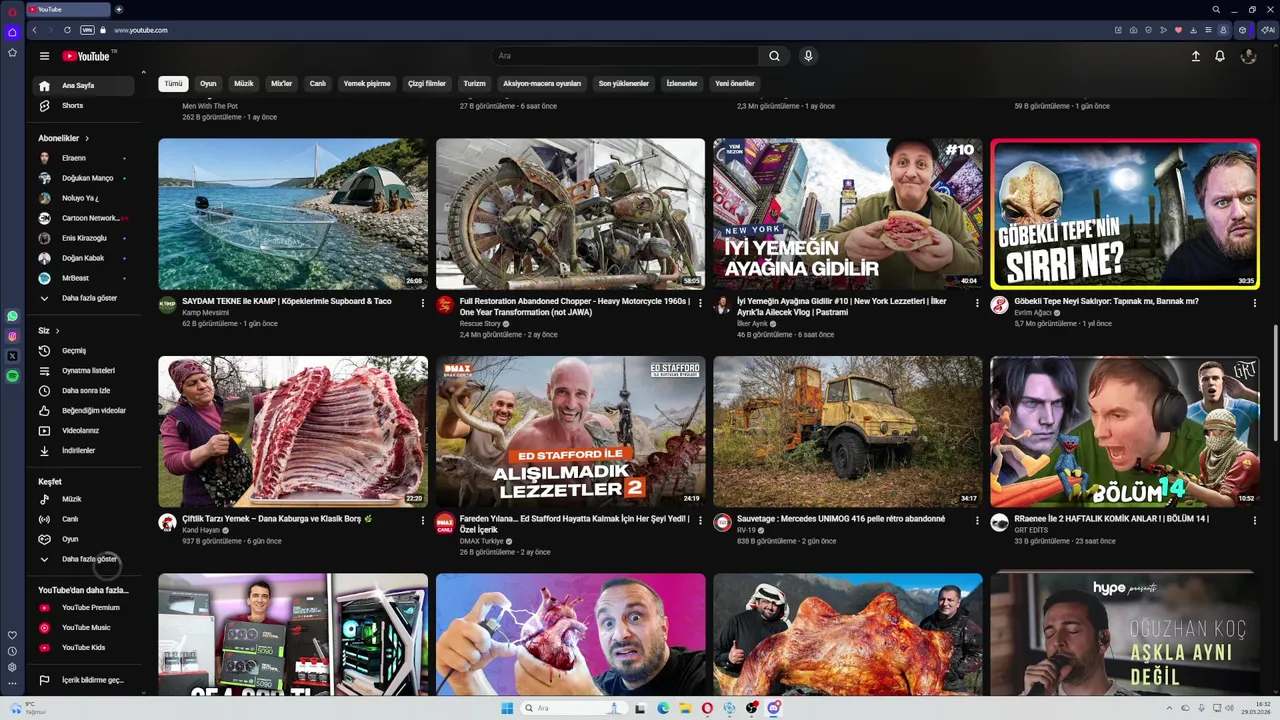Open Opera sidebar bookmarks star icon
This screenshot has width=1280, height=720.
(x=12, y=52)
